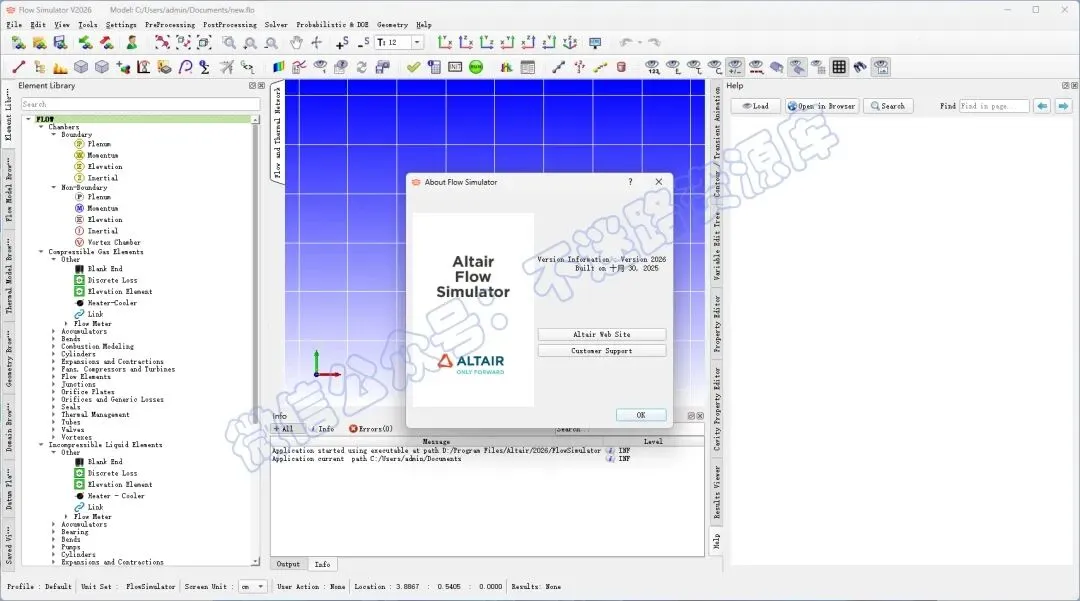Click the monitor display icon
The height and width of the screenshot is (601, 1080).
tap(595, 43)
